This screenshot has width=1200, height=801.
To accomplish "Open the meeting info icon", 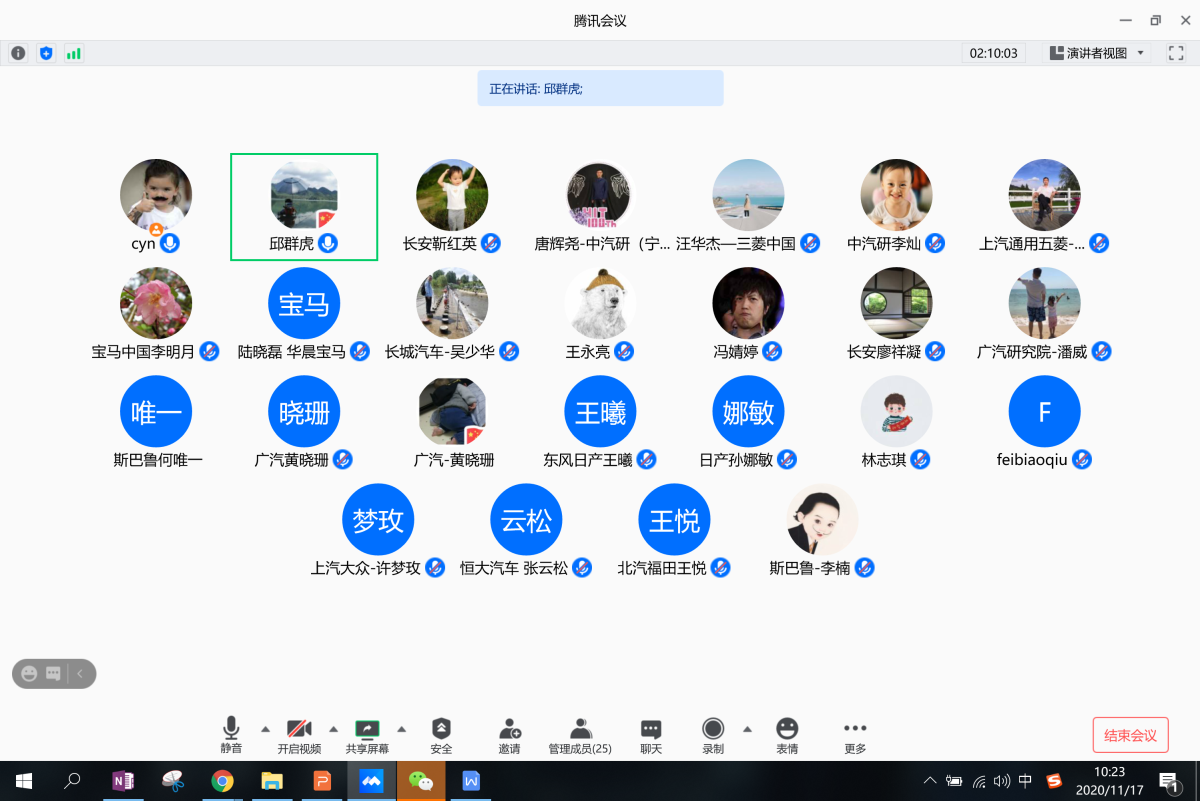I will click(18, 53).
